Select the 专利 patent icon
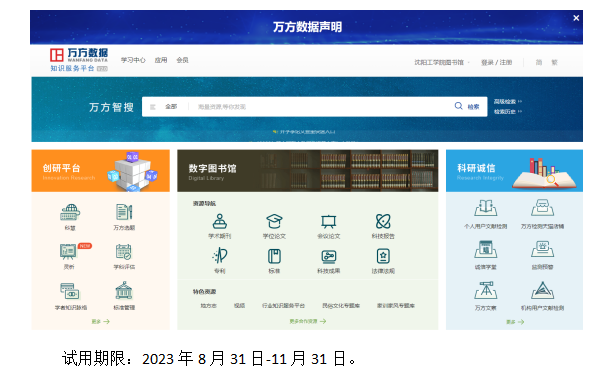This screenshot has width=612, height=374. coord(220,256)
